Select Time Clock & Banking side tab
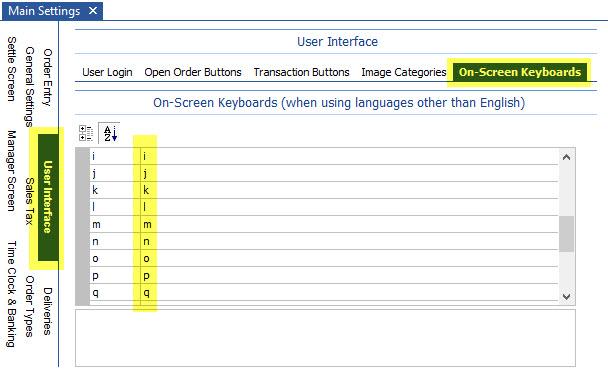Image resolution: width=608 pixels, height=375 pixels. point(12,294)
